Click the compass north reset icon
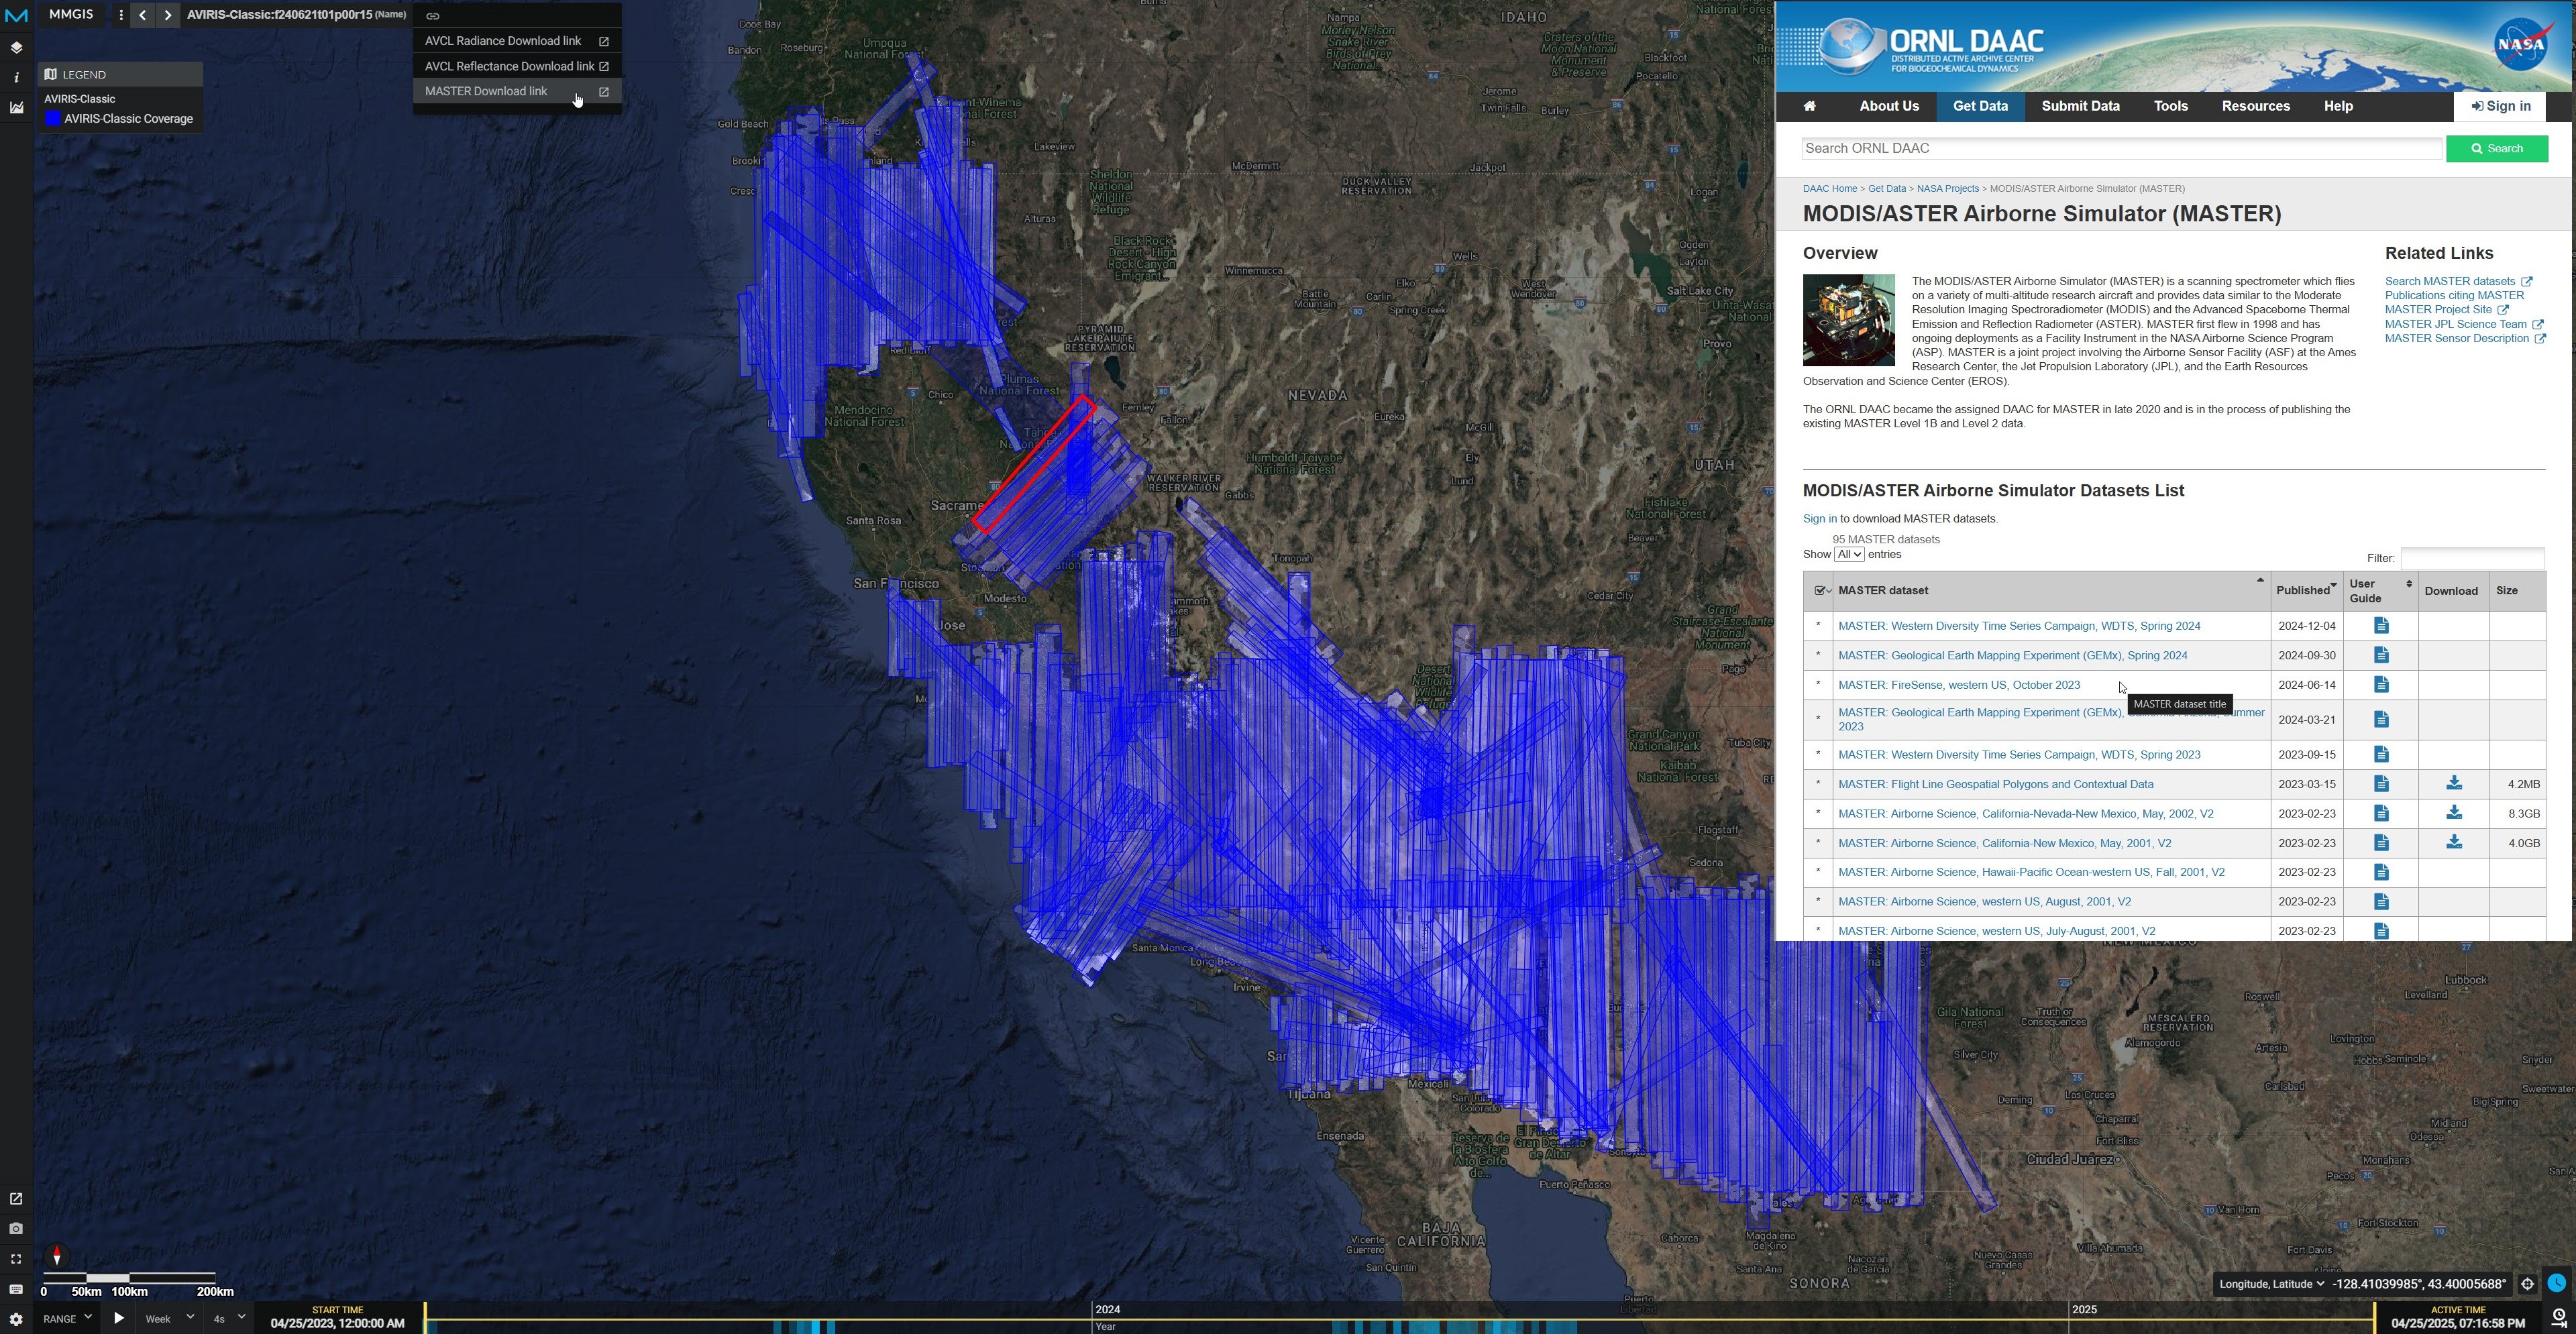 [x=57, y=1256]
